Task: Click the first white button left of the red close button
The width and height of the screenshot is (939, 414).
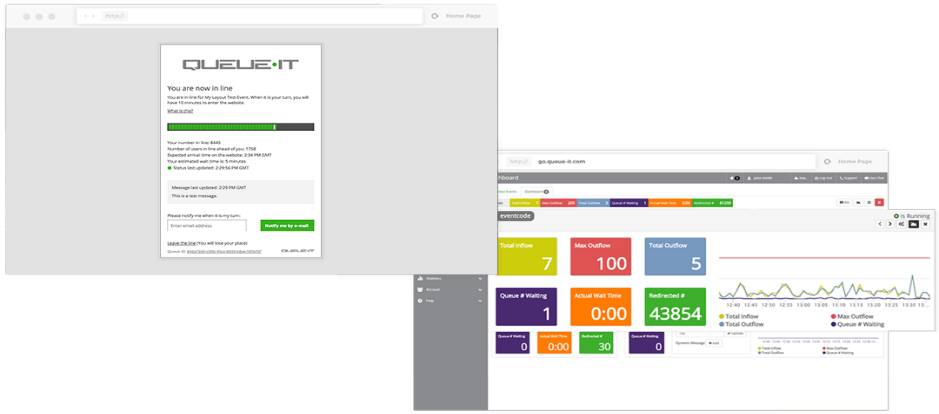Action: [843, 203]
